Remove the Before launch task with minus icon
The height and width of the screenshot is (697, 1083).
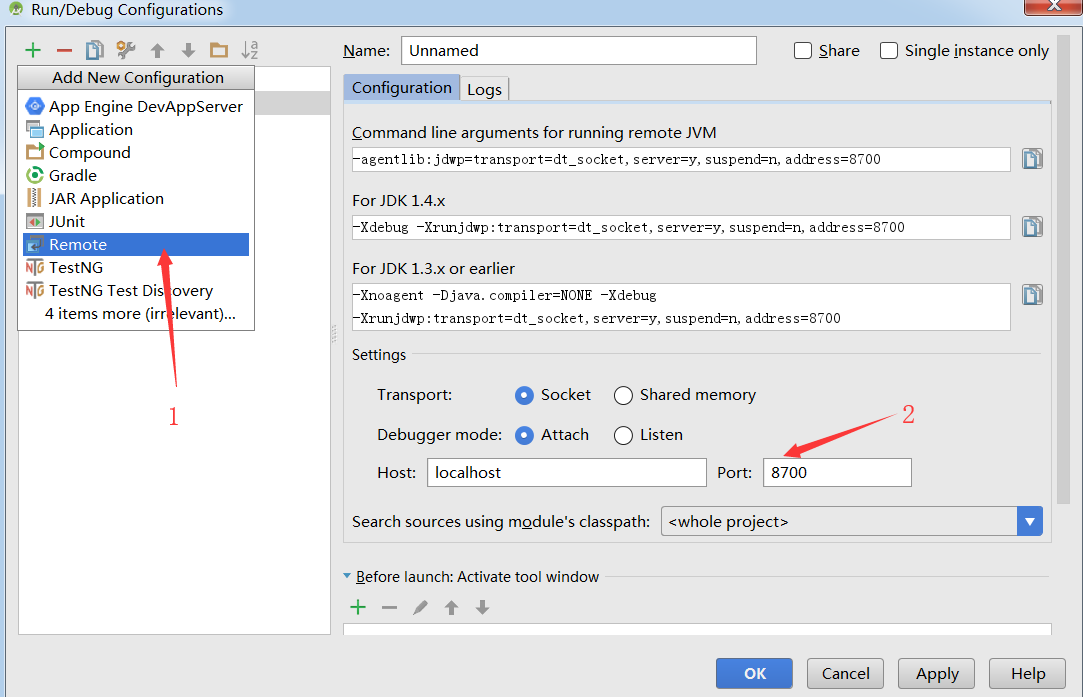[389, 608]
